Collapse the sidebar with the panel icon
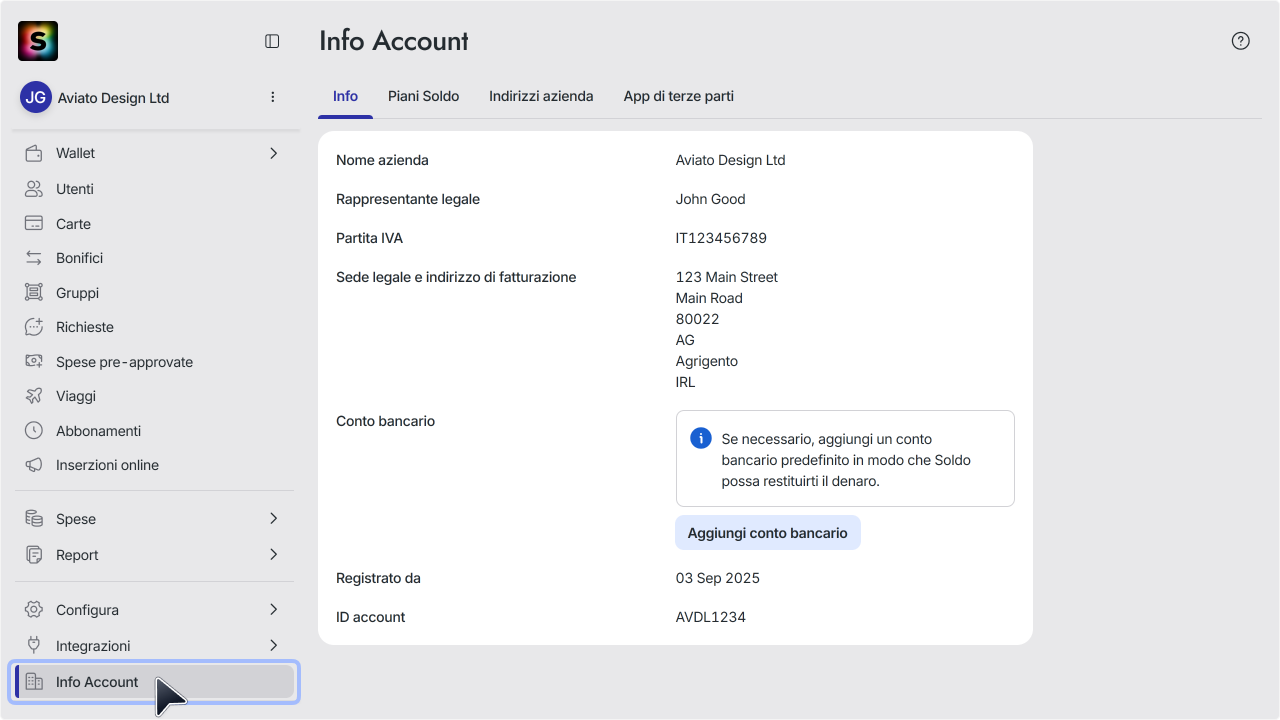Screen dimensions: 1280x720 coord(272,41)
